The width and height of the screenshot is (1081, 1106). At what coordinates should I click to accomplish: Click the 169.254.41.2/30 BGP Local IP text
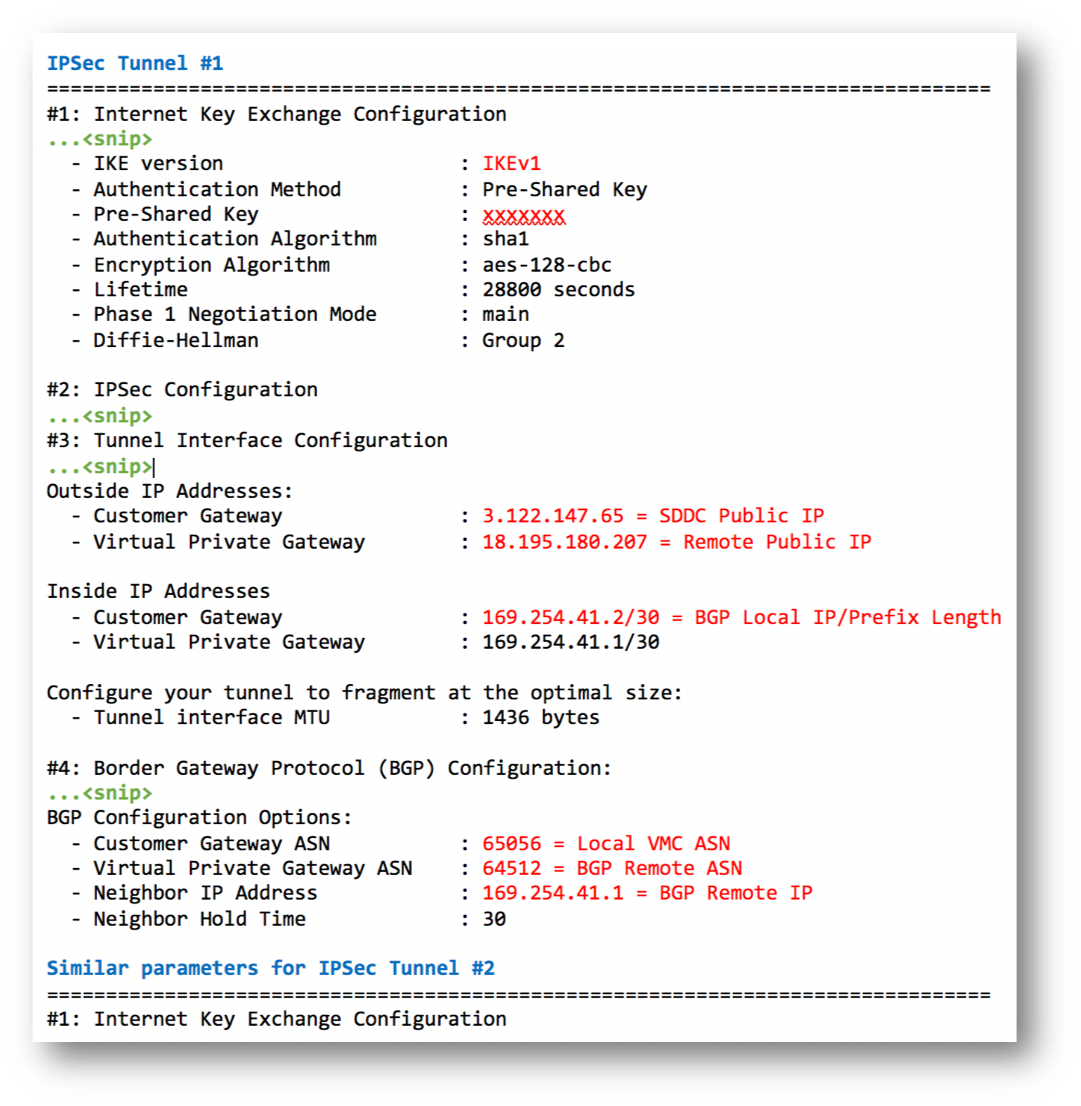741,617
